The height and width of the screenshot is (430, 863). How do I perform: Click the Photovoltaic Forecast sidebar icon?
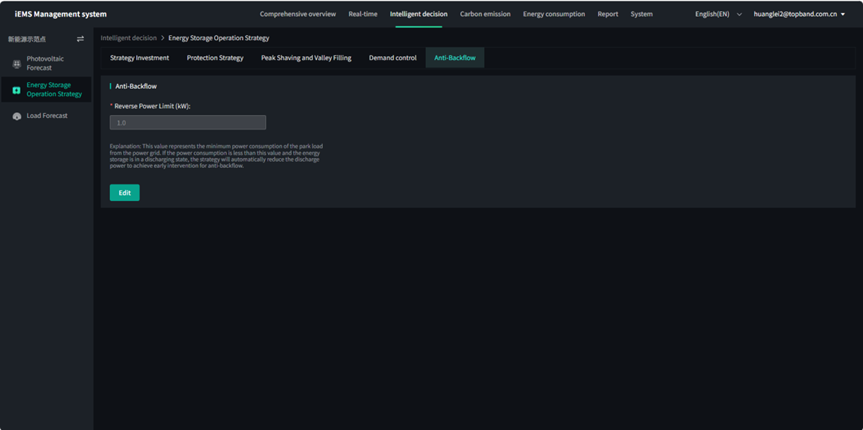pos(16,64)
